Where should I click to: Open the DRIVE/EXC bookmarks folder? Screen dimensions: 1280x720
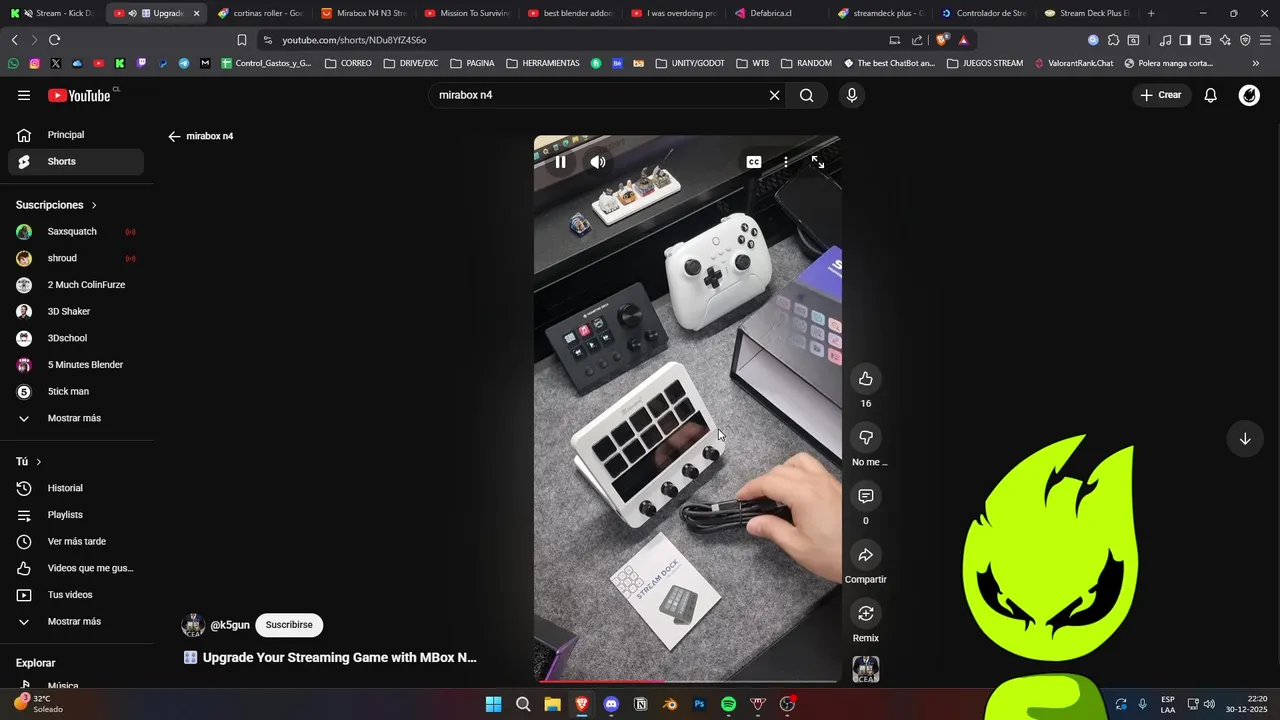411,63
